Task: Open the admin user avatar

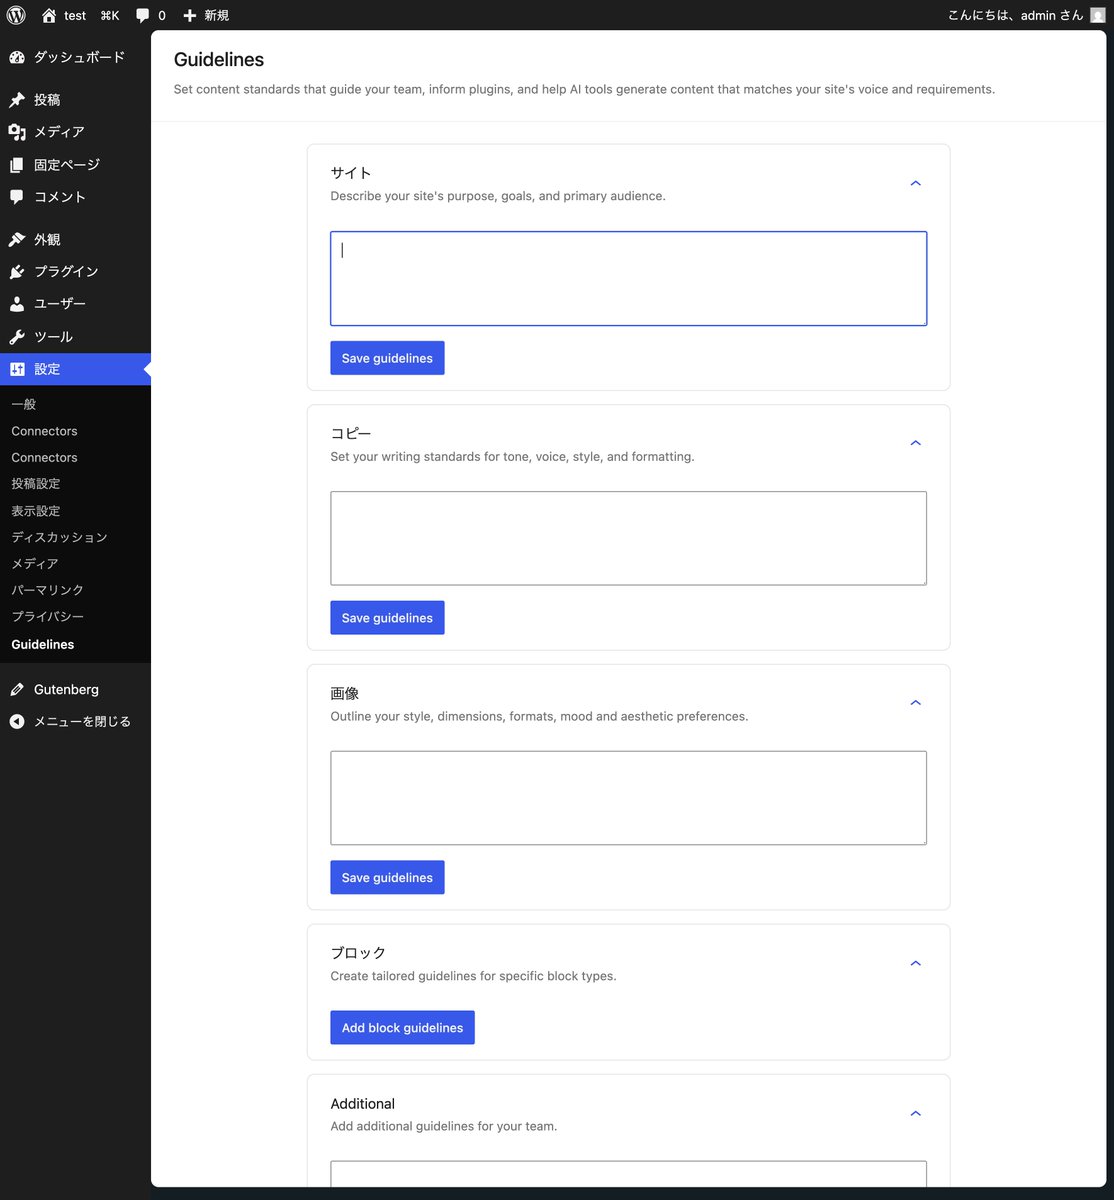Action: 1098,15
